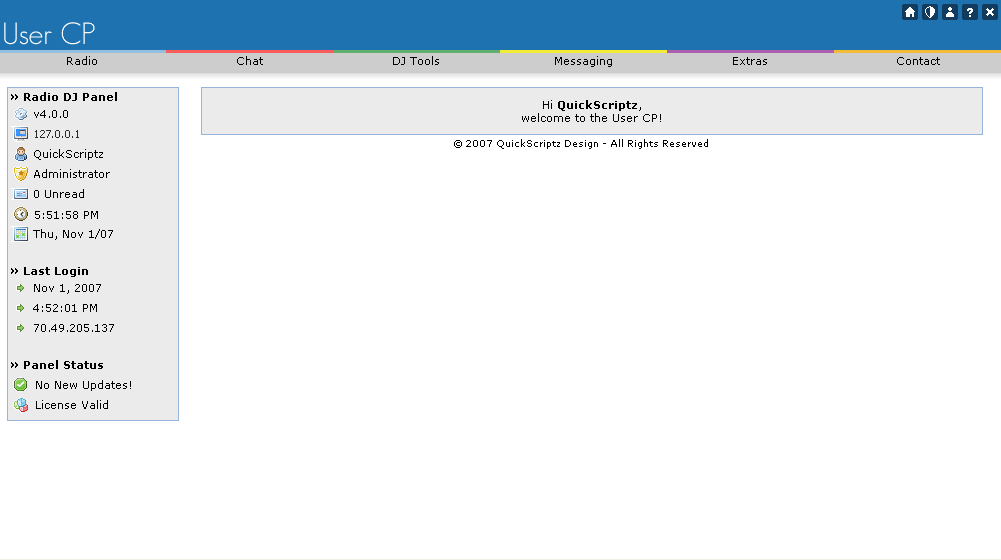Open the user profile icon in header
The width and height of the screenshot is (1001, 560).
click(x=950, y=12)
